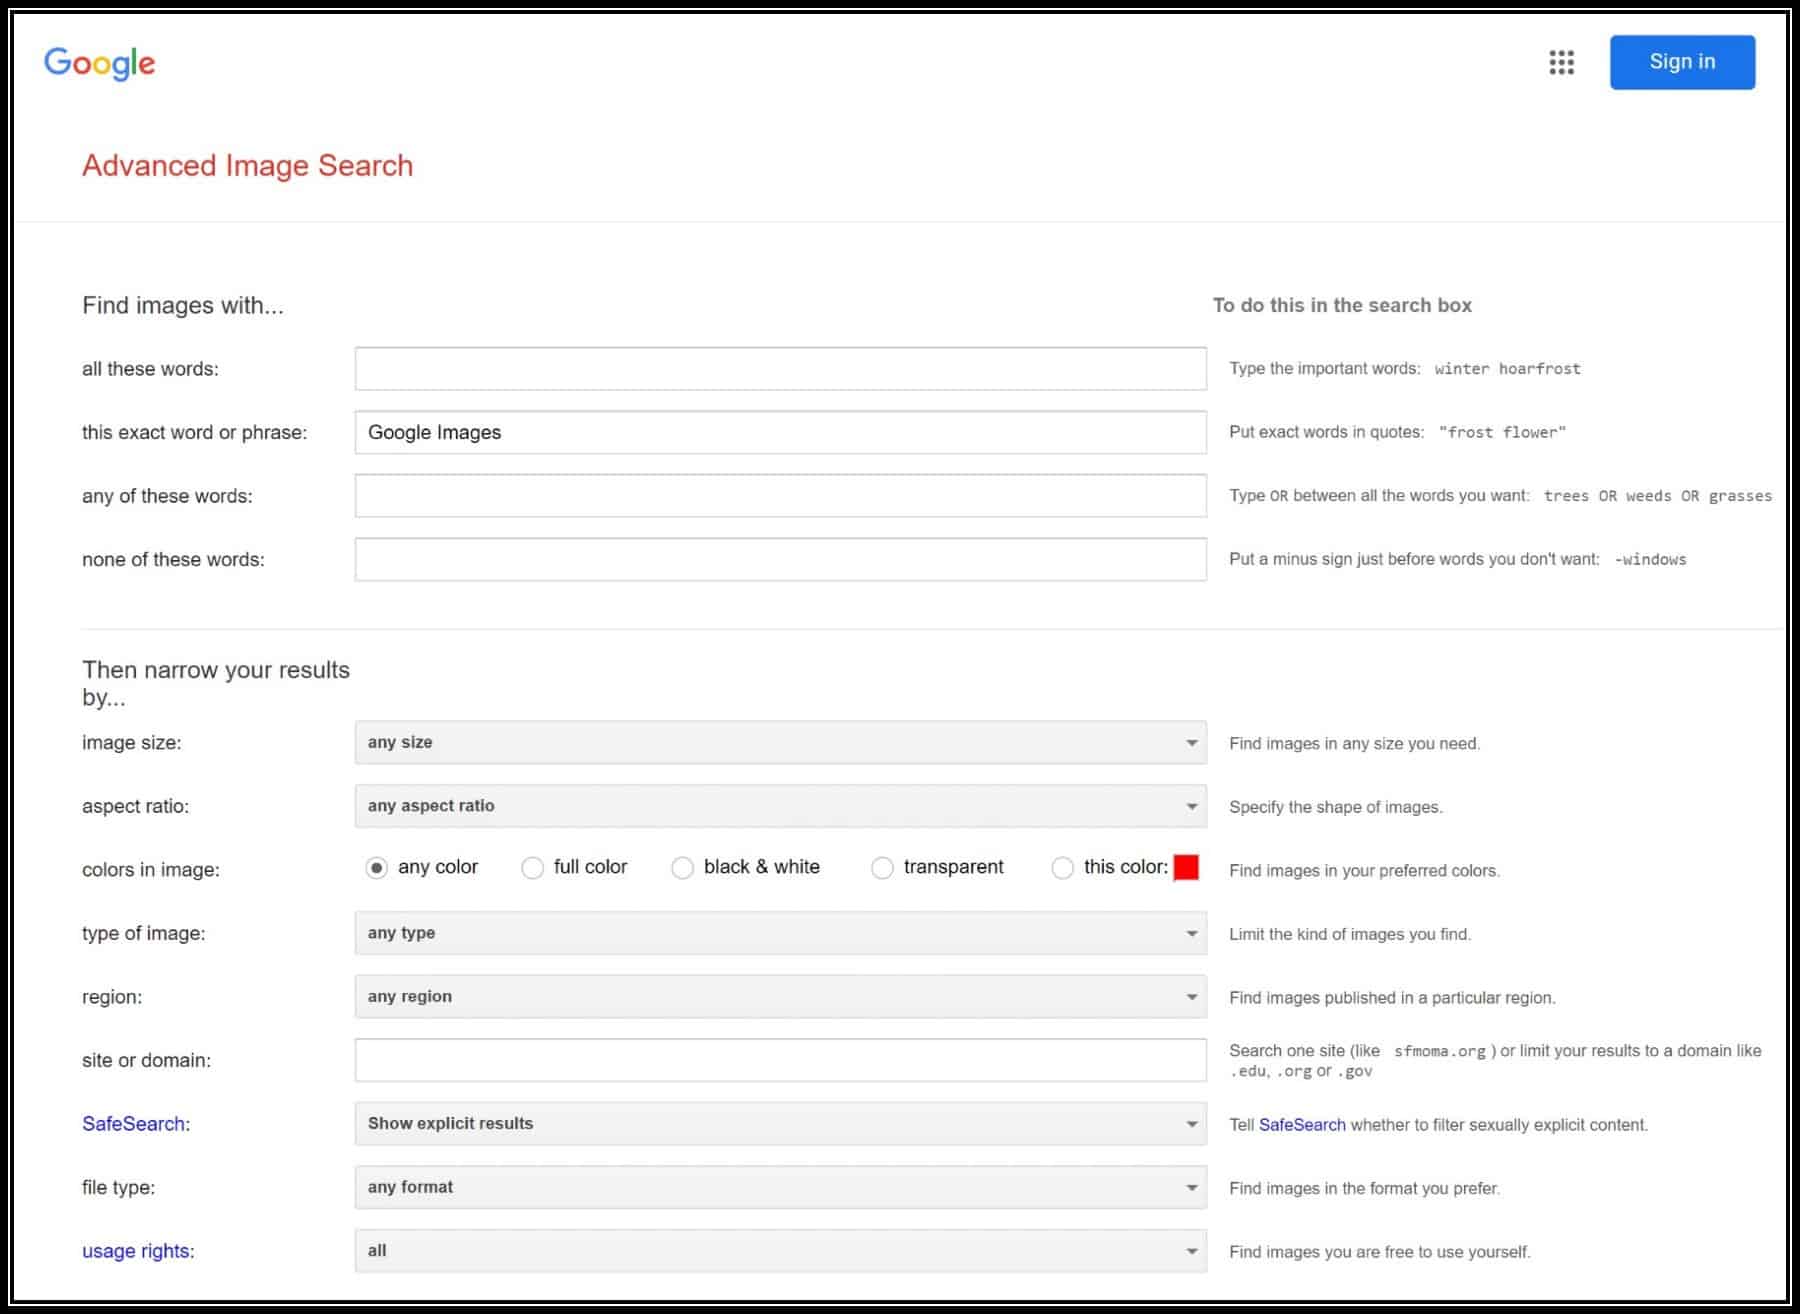Click the Google logo
Screen dimensions: 1800x1314
click(x=100, y=64)
